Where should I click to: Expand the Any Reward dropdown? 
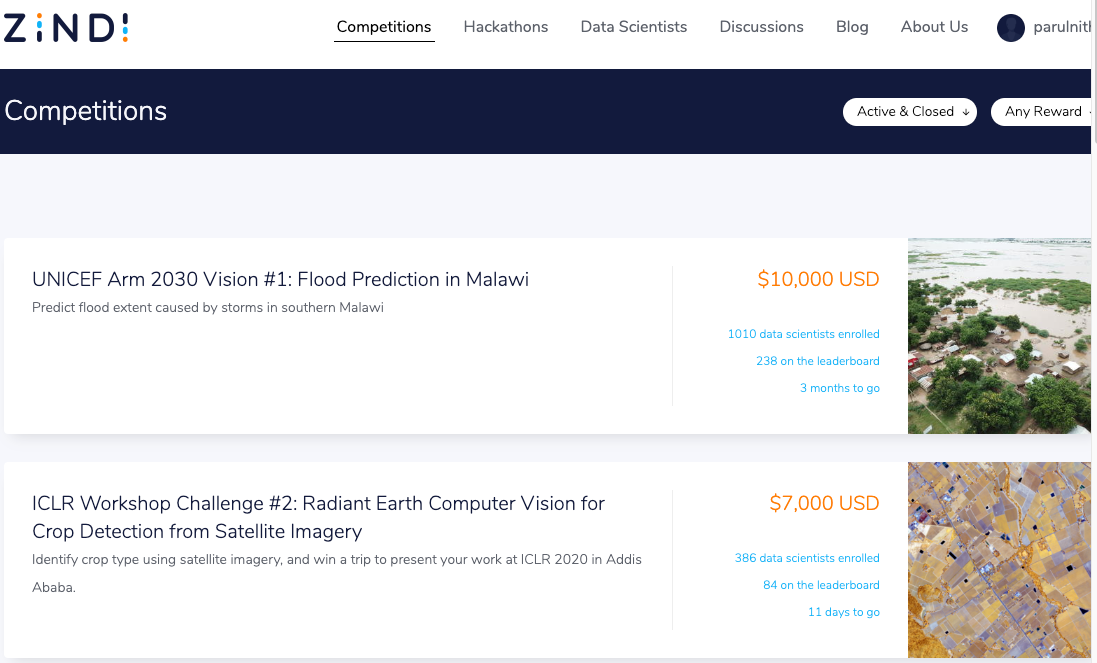point(1043,112)
